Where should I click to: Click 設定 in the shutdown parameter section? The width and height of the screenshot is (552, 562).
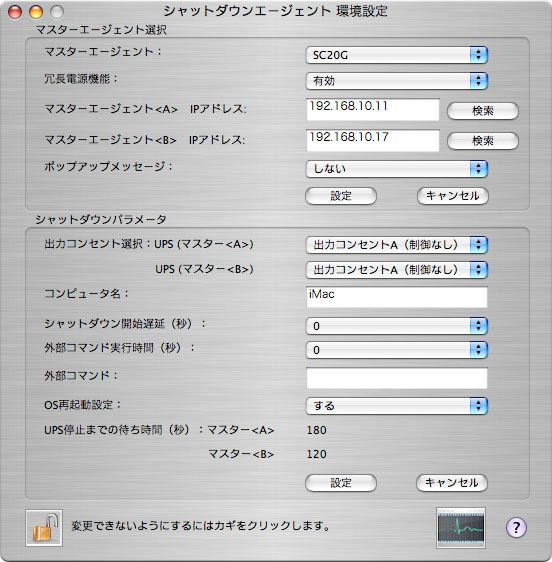[341, 483]
